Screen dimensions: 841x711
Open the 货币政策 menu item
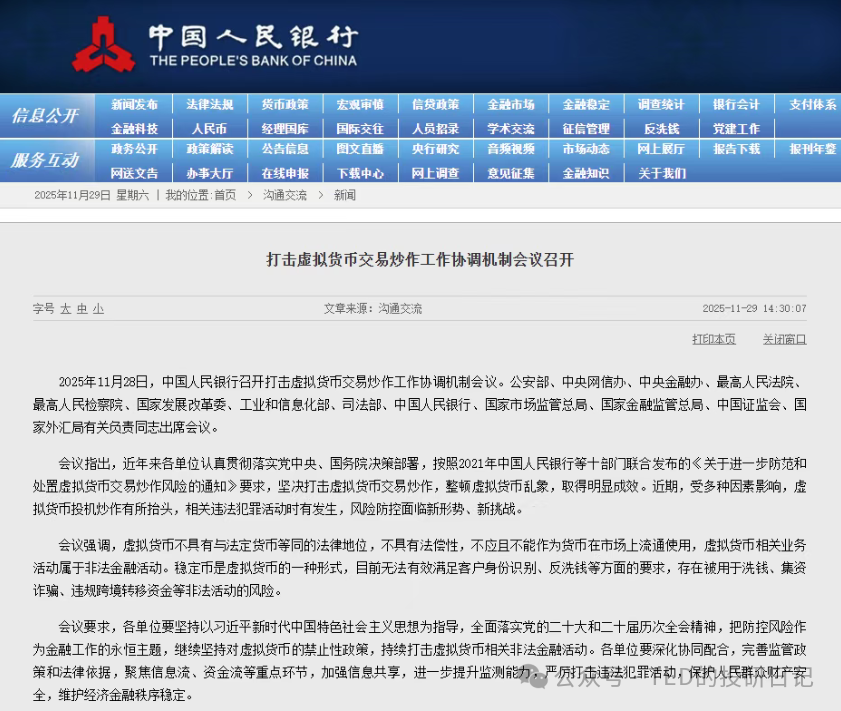285,104
